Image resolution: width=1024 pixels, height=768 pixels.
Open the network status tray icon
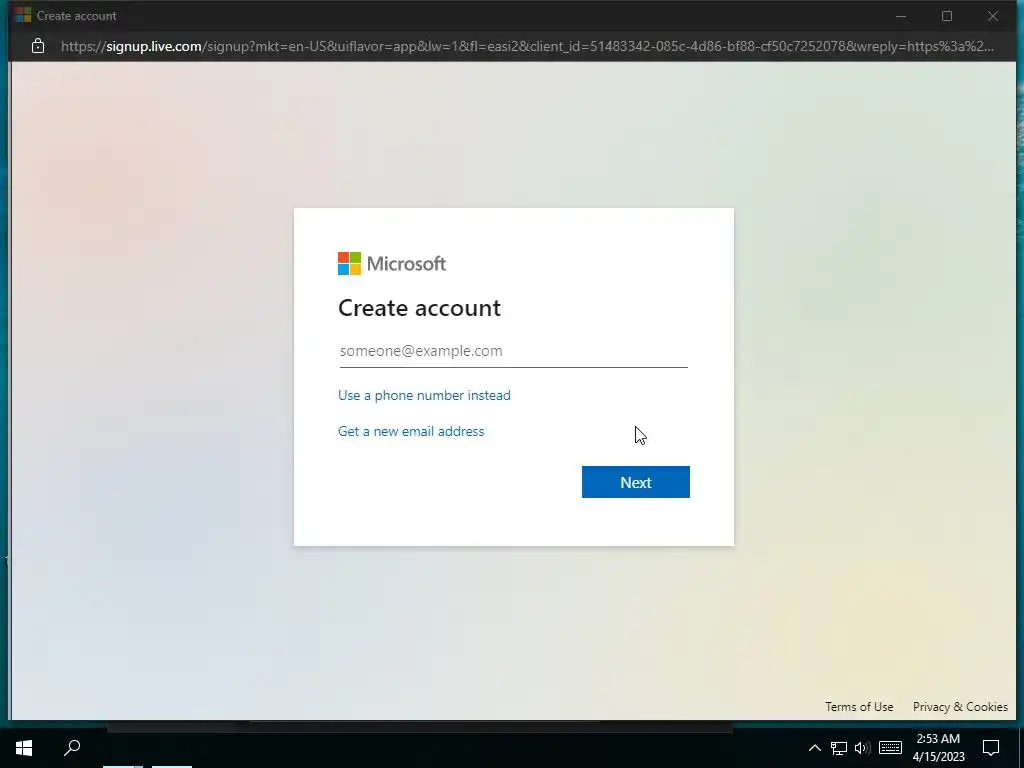[839, 748]
